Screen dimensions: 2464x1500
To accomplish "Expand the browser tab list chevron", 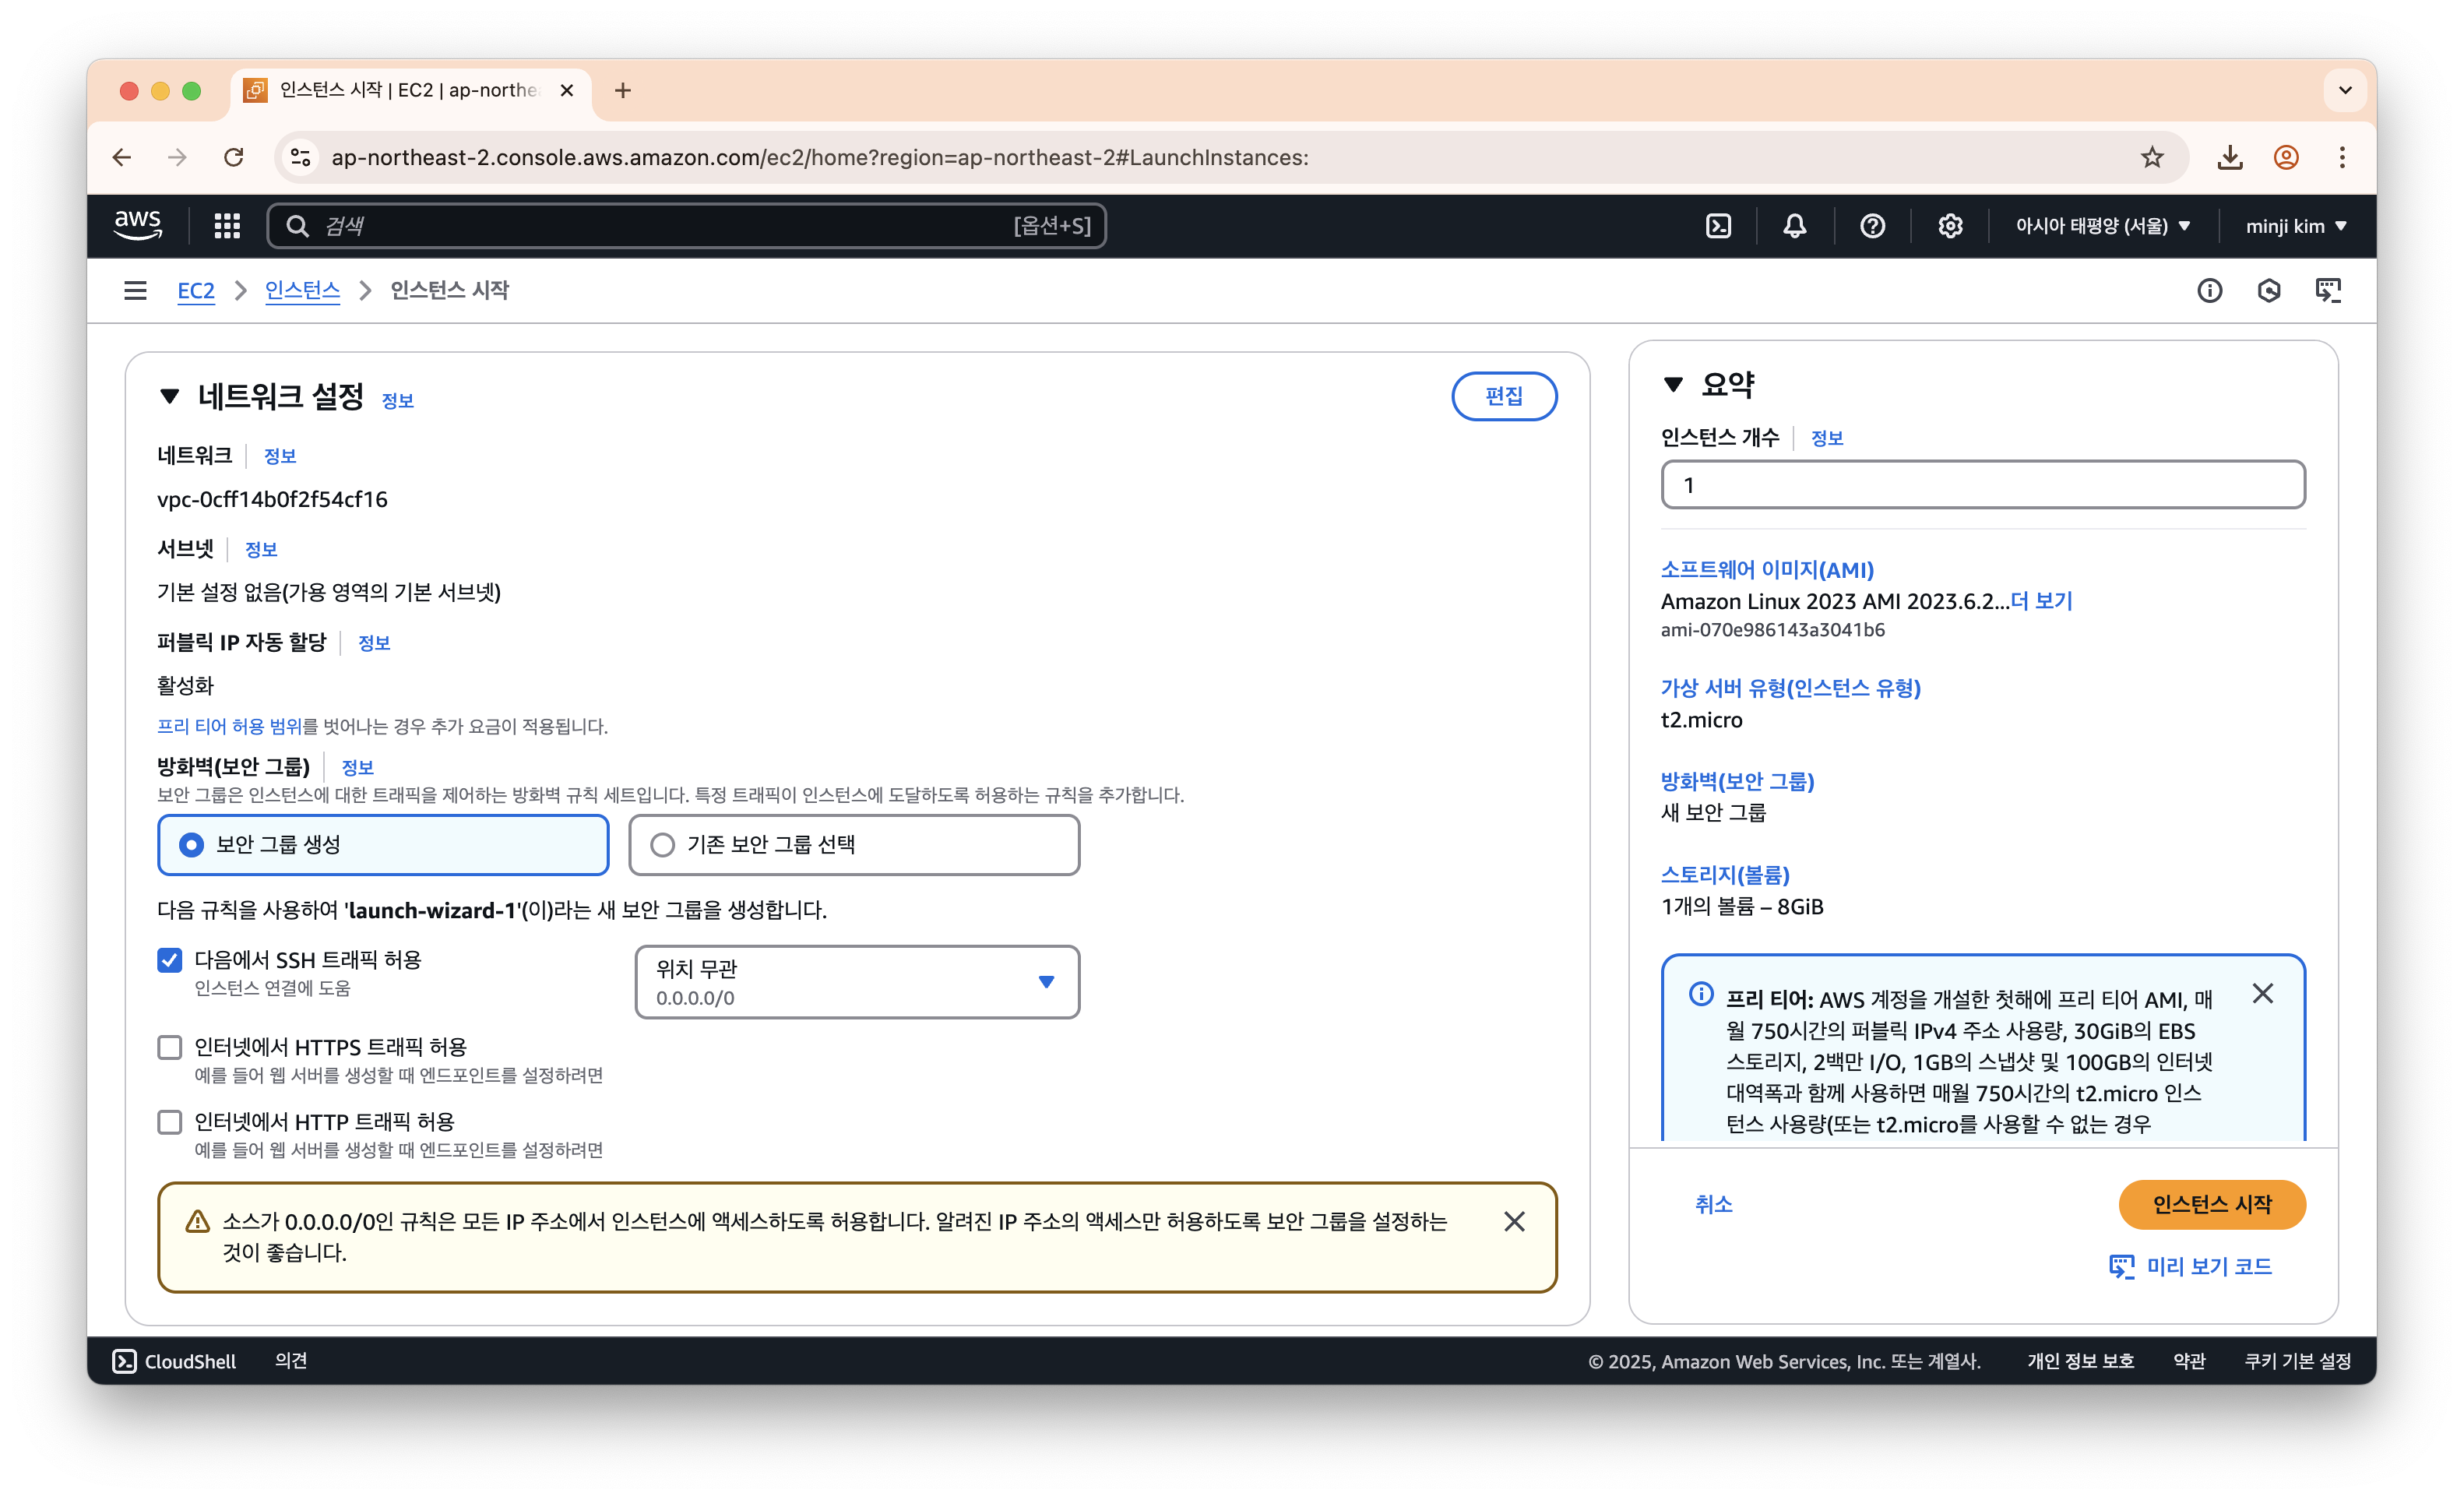I will coord(2345,91).
